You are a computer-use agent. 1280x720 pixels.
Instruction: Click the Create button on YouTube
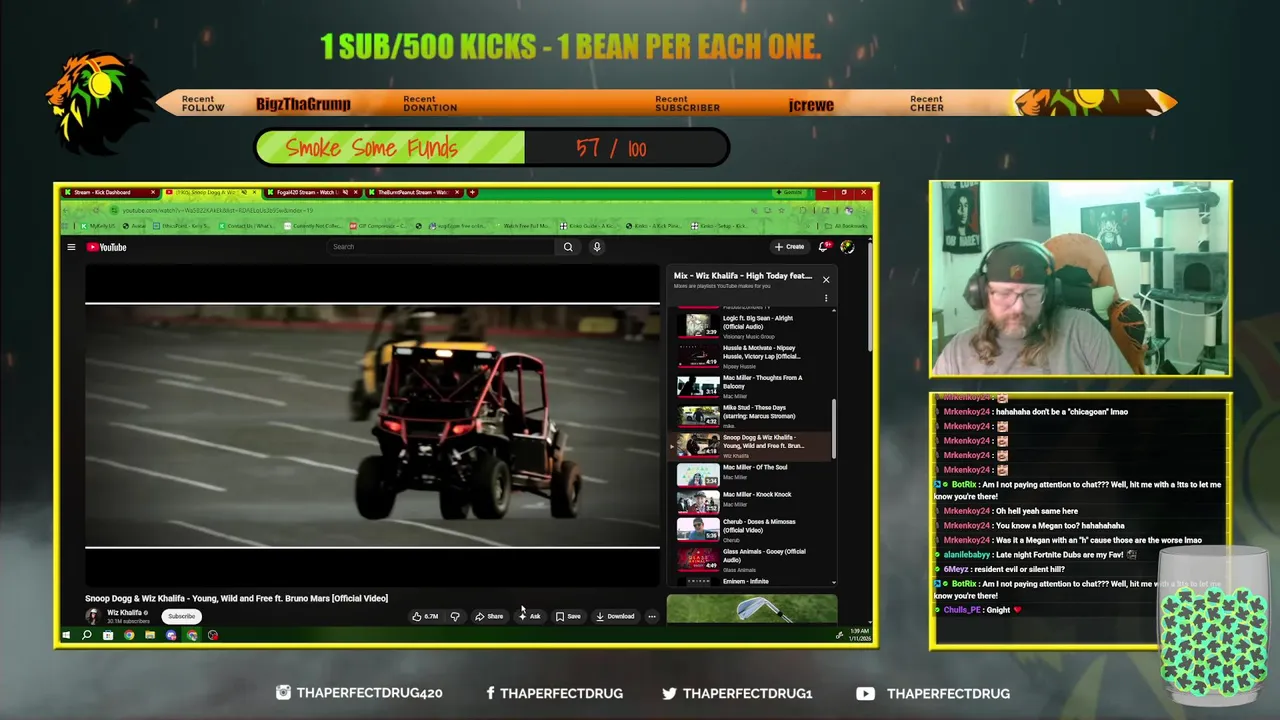(789, 247)
